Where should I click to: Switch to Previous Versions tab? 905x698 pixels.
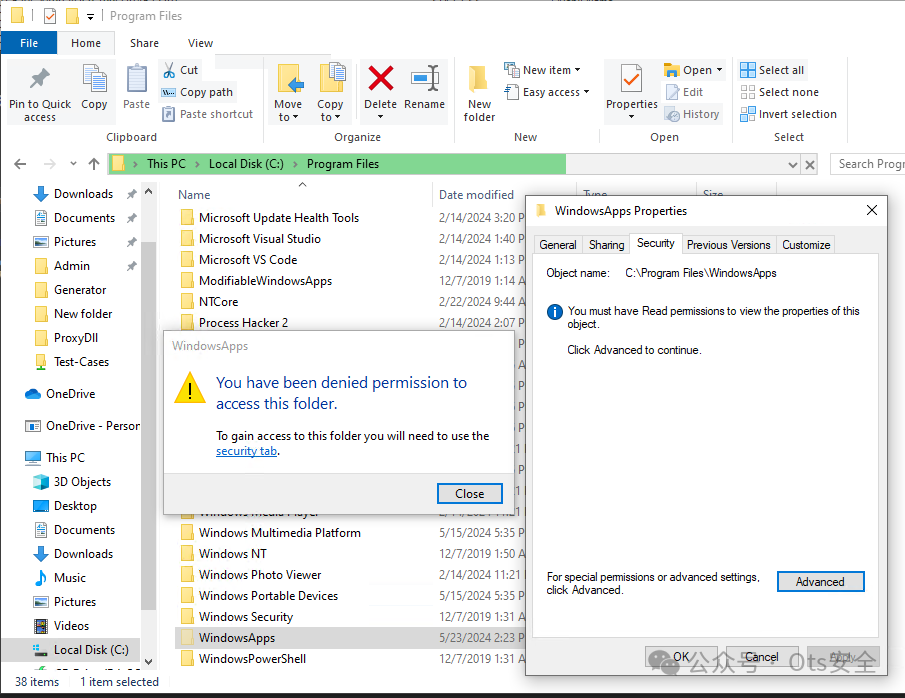click(x=728, y=245)
